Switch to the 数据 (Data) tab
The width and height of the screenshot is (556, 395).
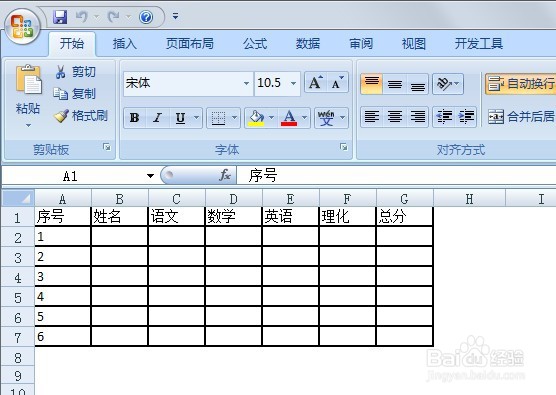point(308,44)
